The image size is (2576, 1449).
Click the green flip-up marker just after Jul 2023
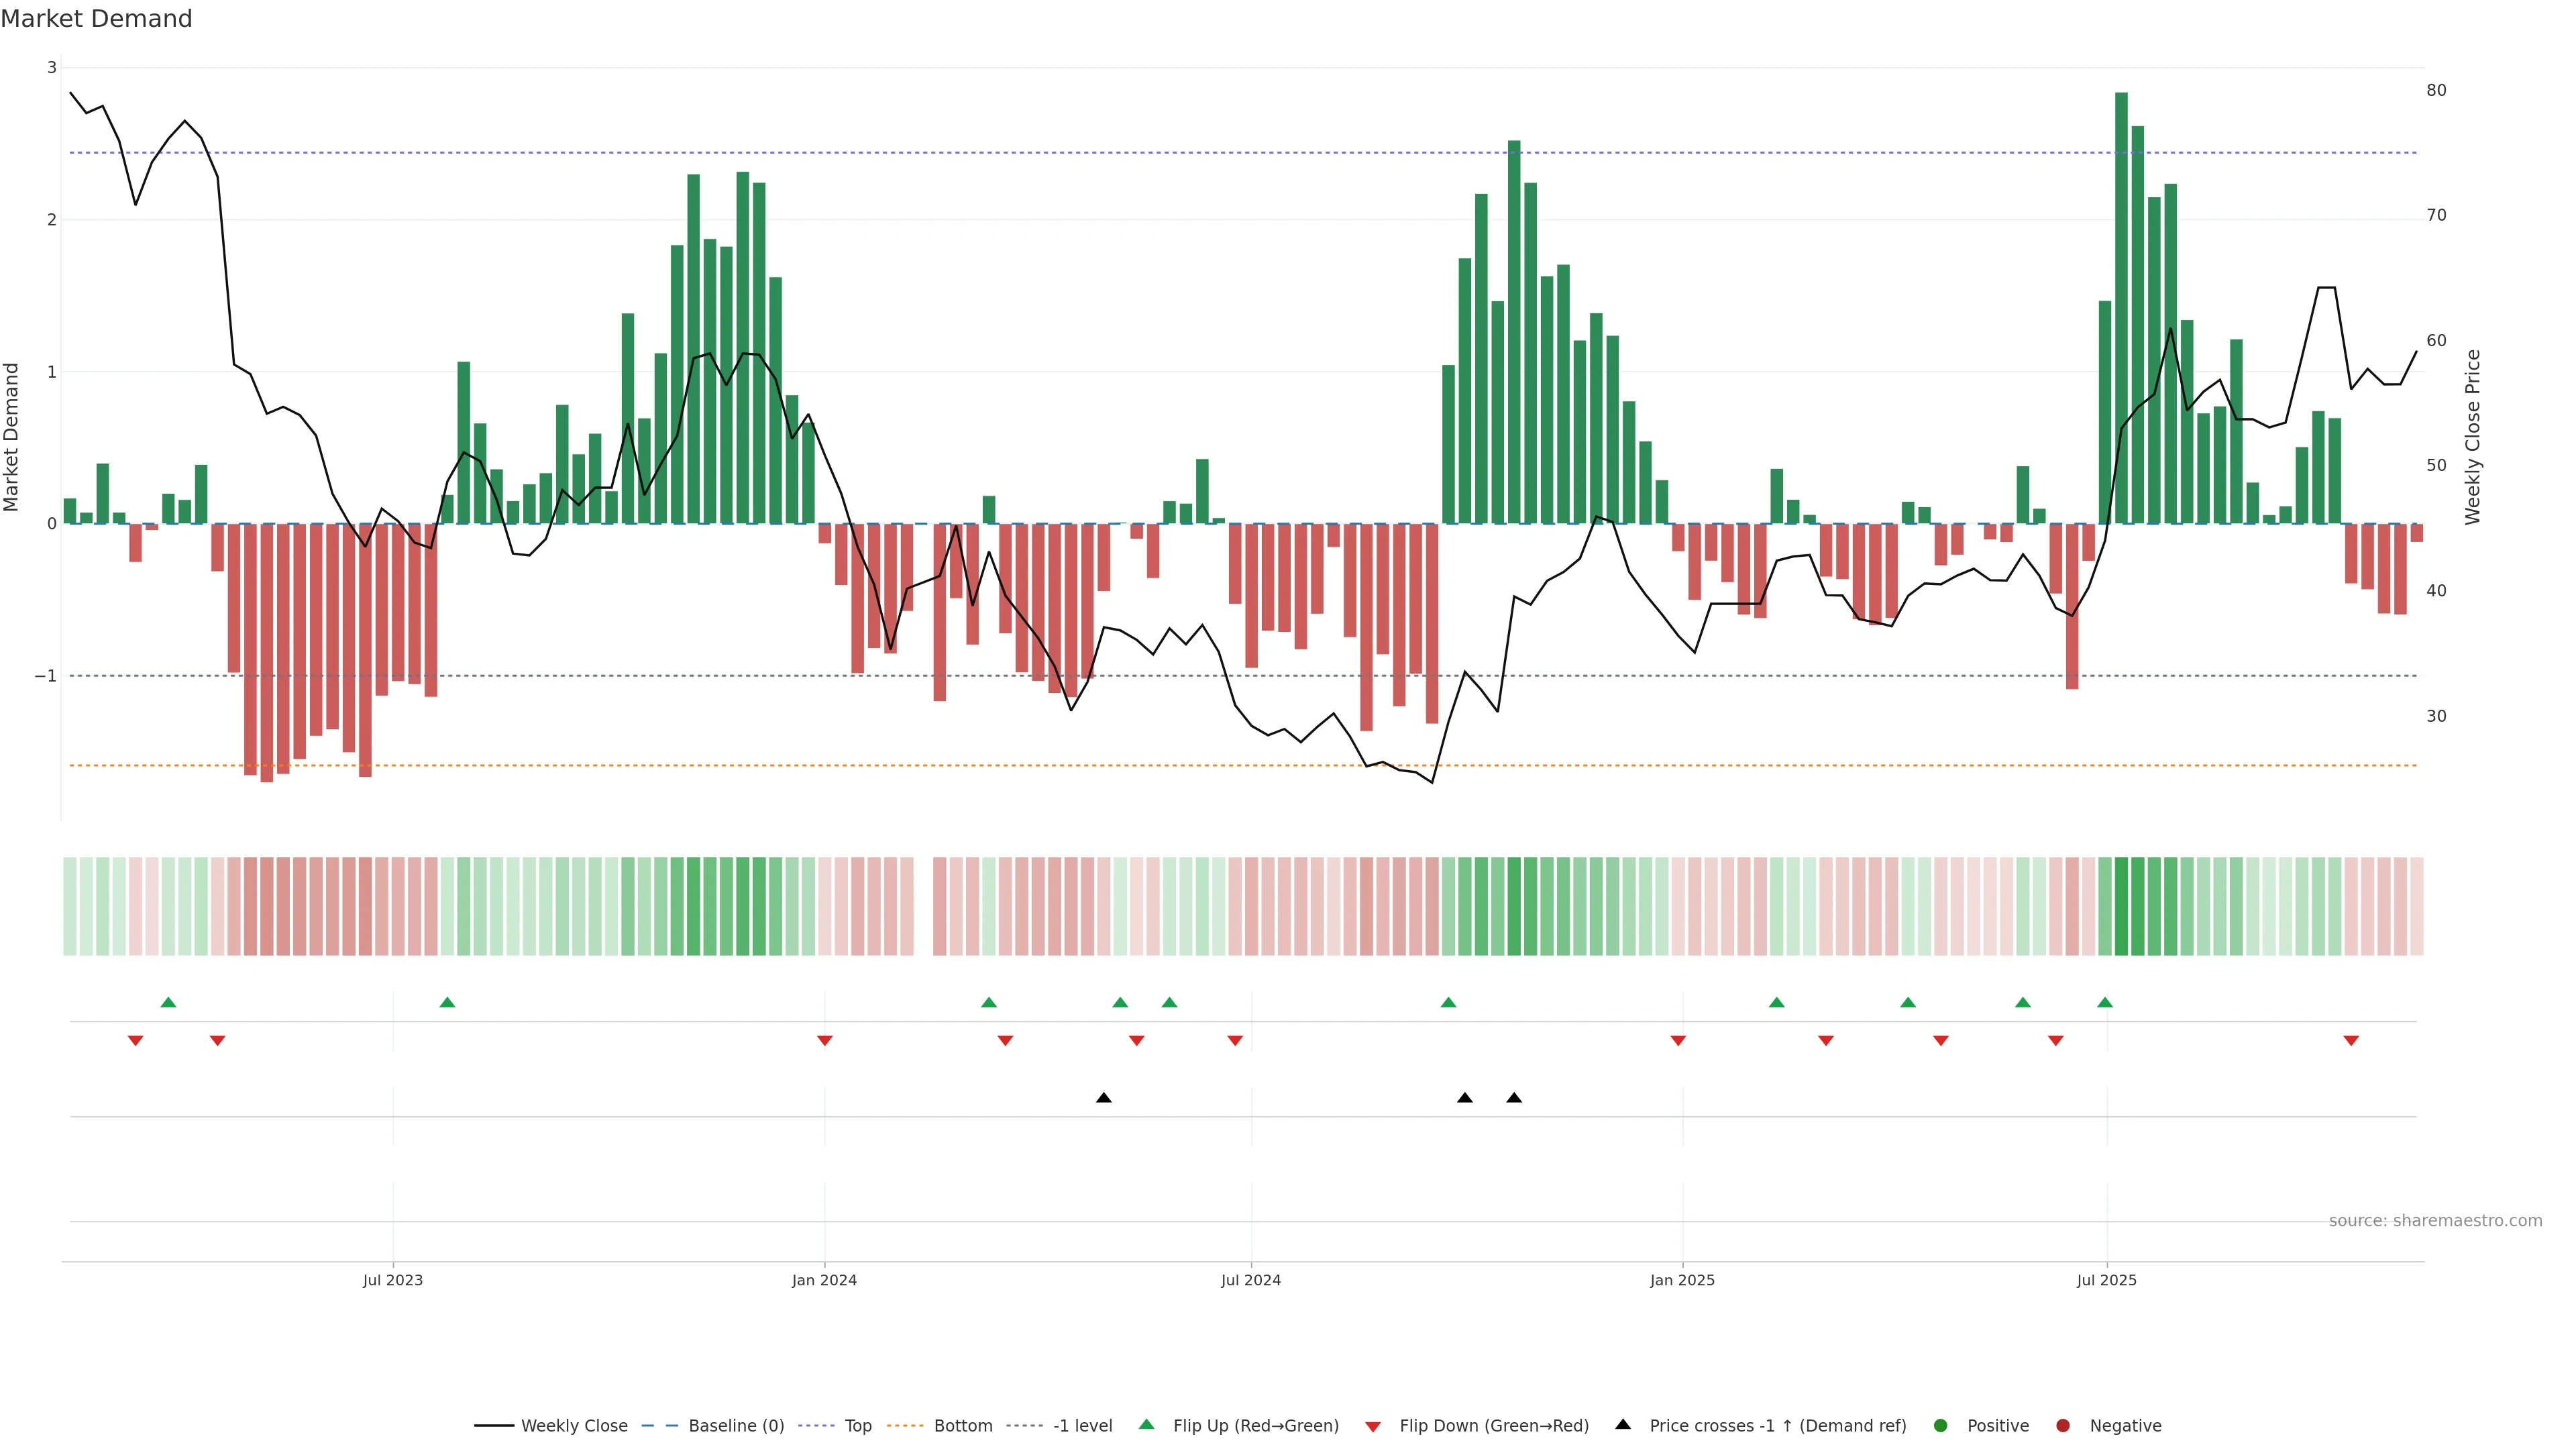pyautogui.click(x=447, y=1002)
